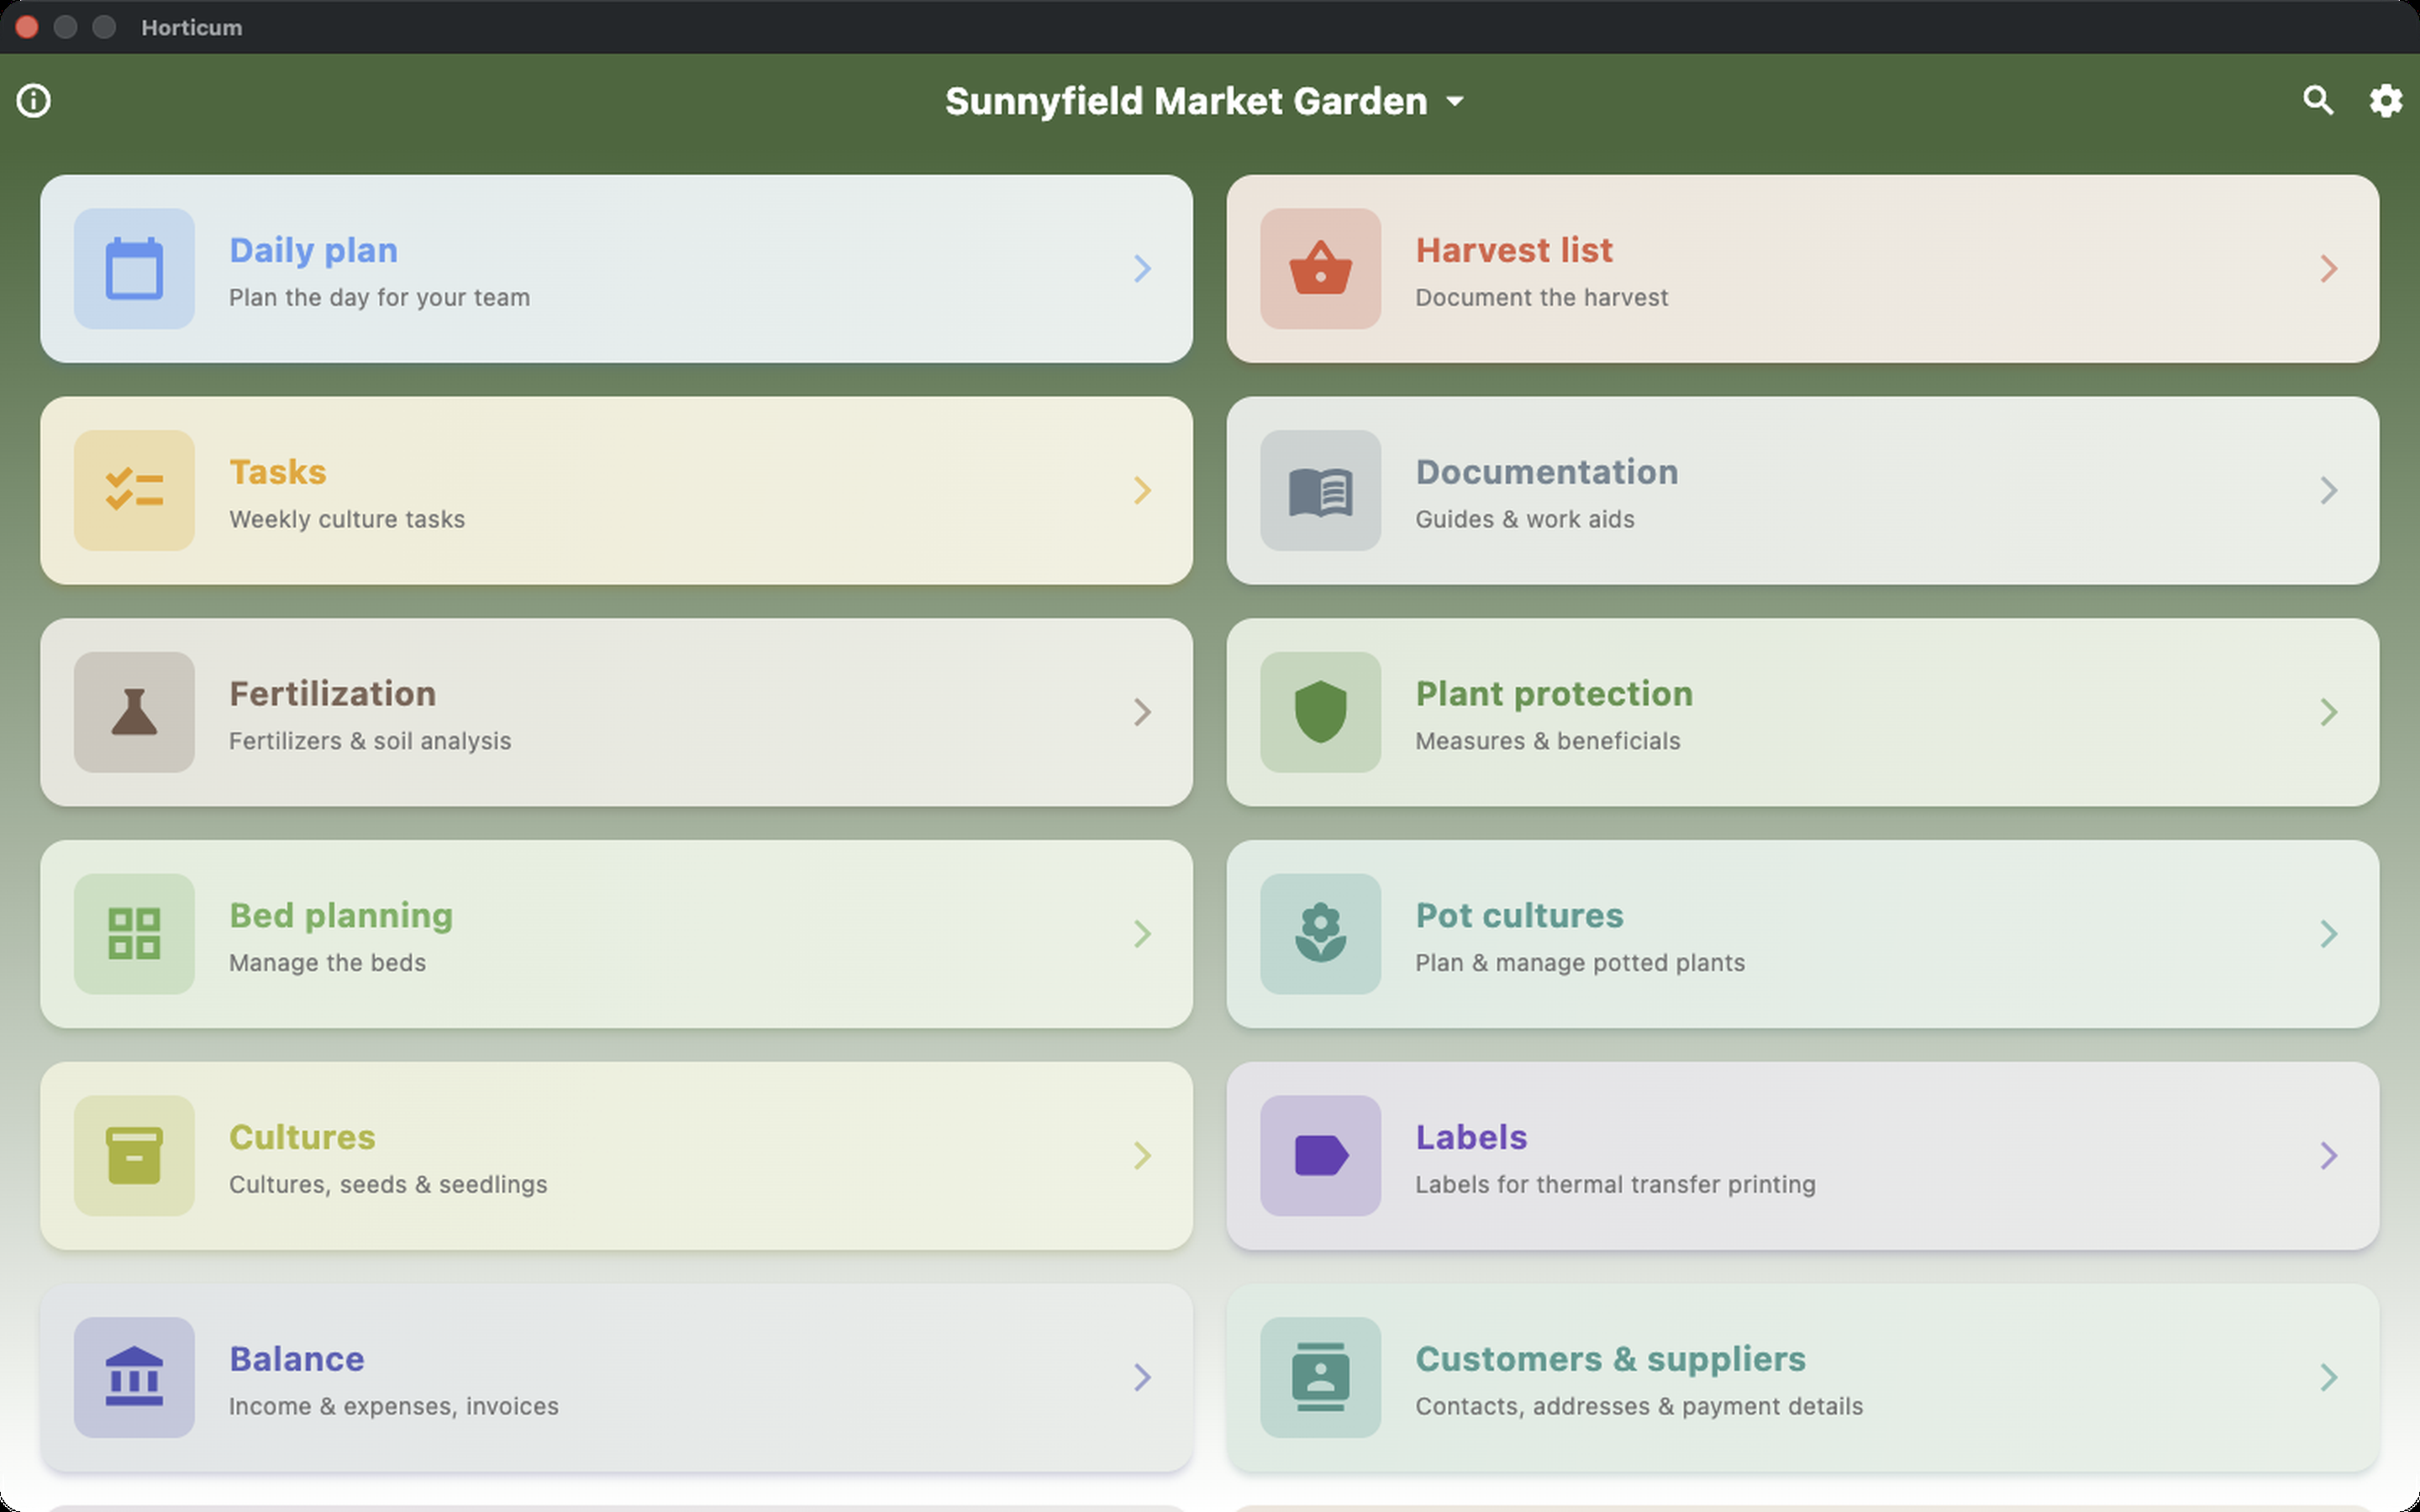Click the chevron on the Balance card
This screenshot has height=1512, width=2420.
1142,1378
